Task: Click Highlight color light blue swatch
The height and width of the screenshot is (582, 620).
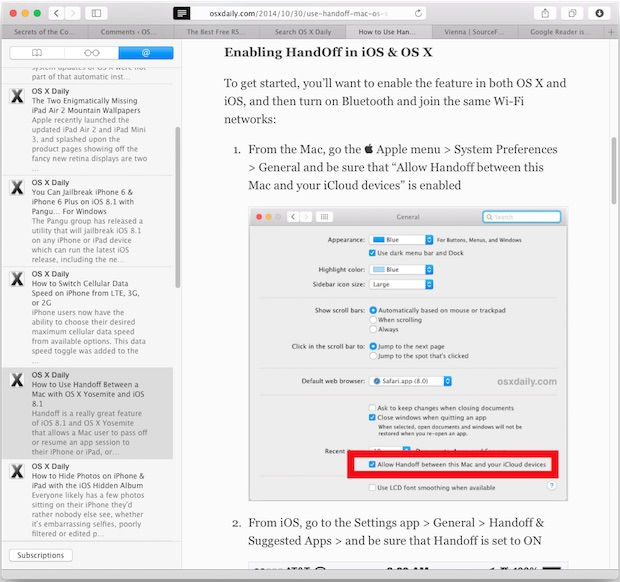Action: click(379, 270)
